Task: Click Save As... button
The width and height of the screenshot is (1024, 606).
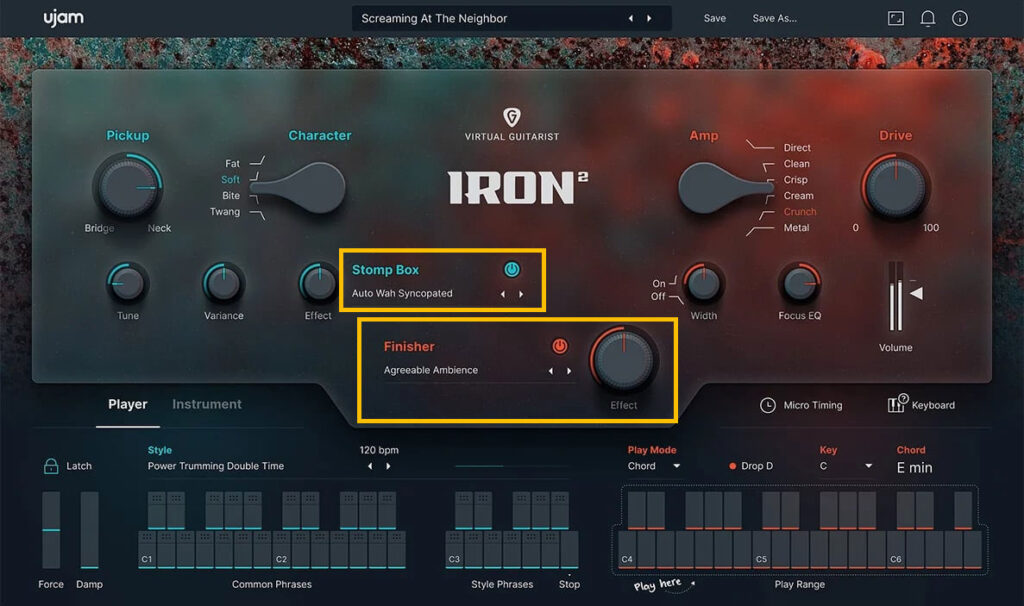Action: [775, 18]
